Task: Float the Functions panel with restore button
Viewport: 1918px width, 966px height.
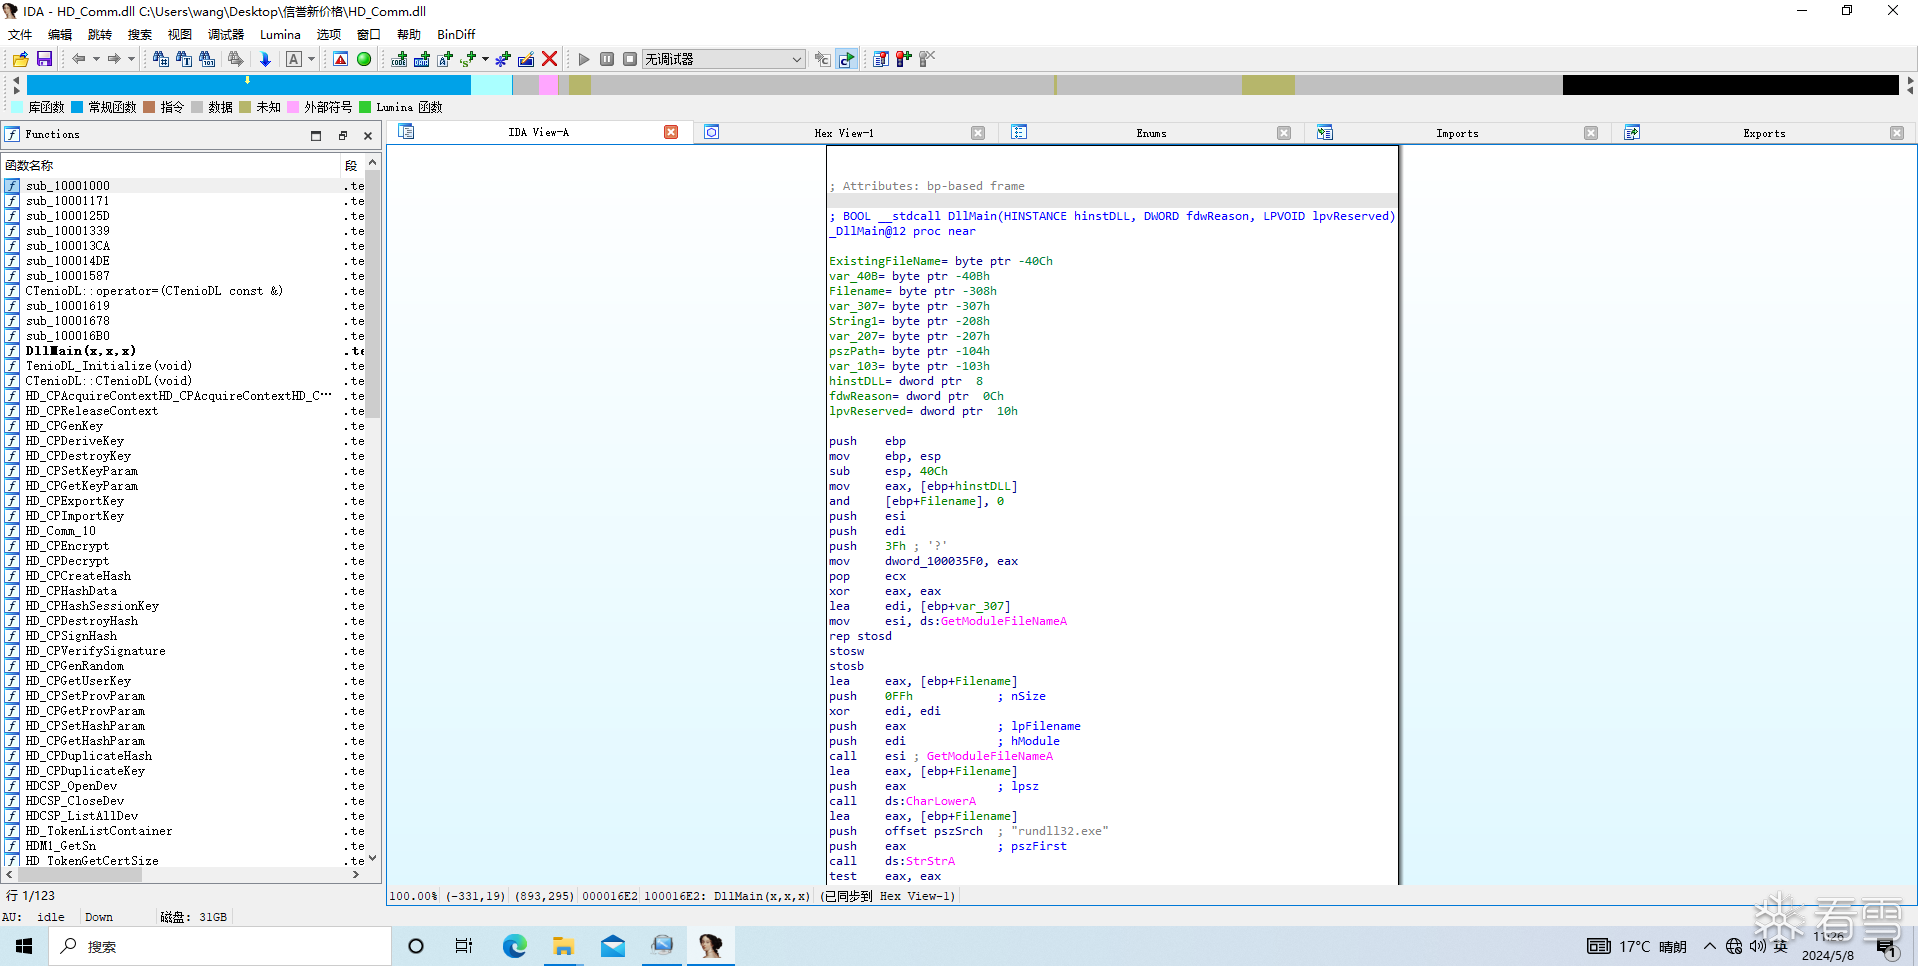Action: 342,135
